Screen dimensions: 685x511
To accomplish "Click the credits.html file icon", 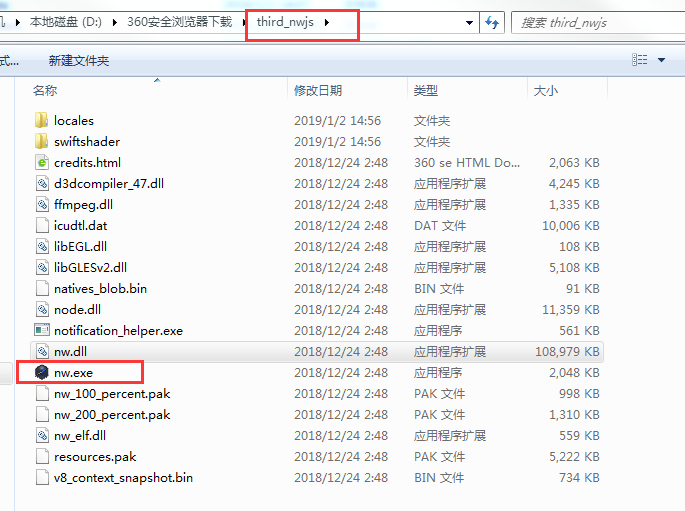I will coord(42,162).
